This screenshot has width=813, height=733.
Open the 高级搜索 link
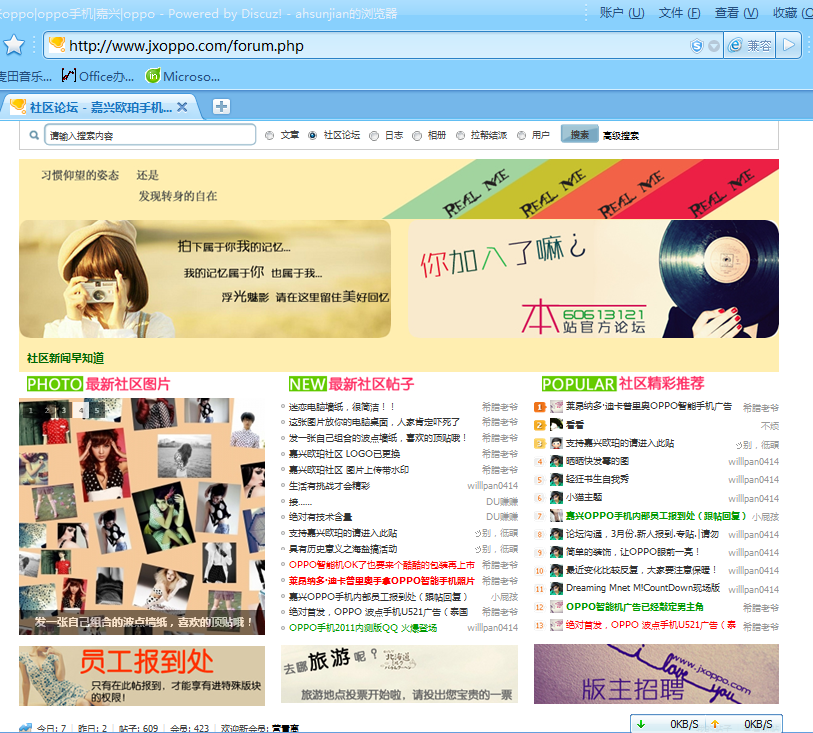(621, 136)
